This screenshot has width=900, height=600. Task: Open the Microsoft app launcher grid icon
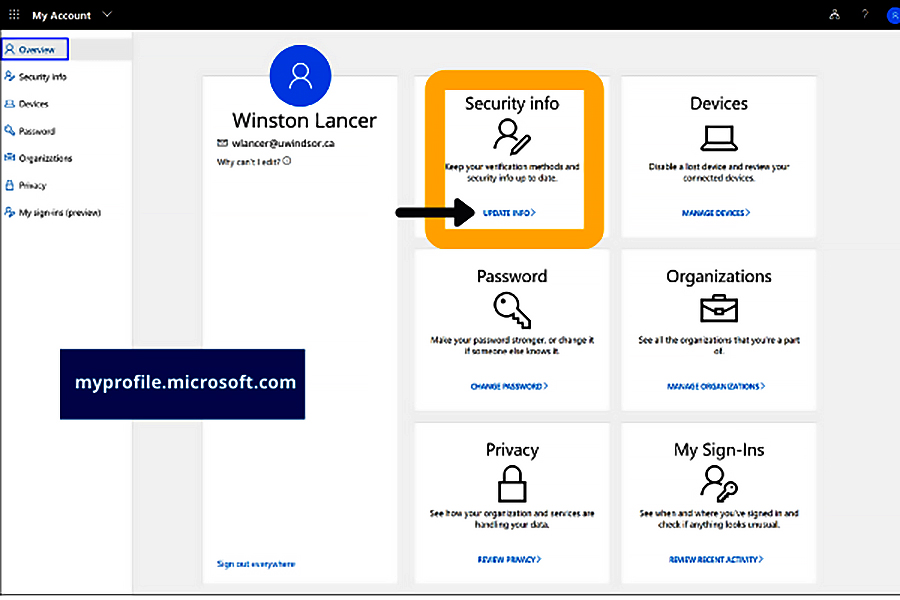13,15
